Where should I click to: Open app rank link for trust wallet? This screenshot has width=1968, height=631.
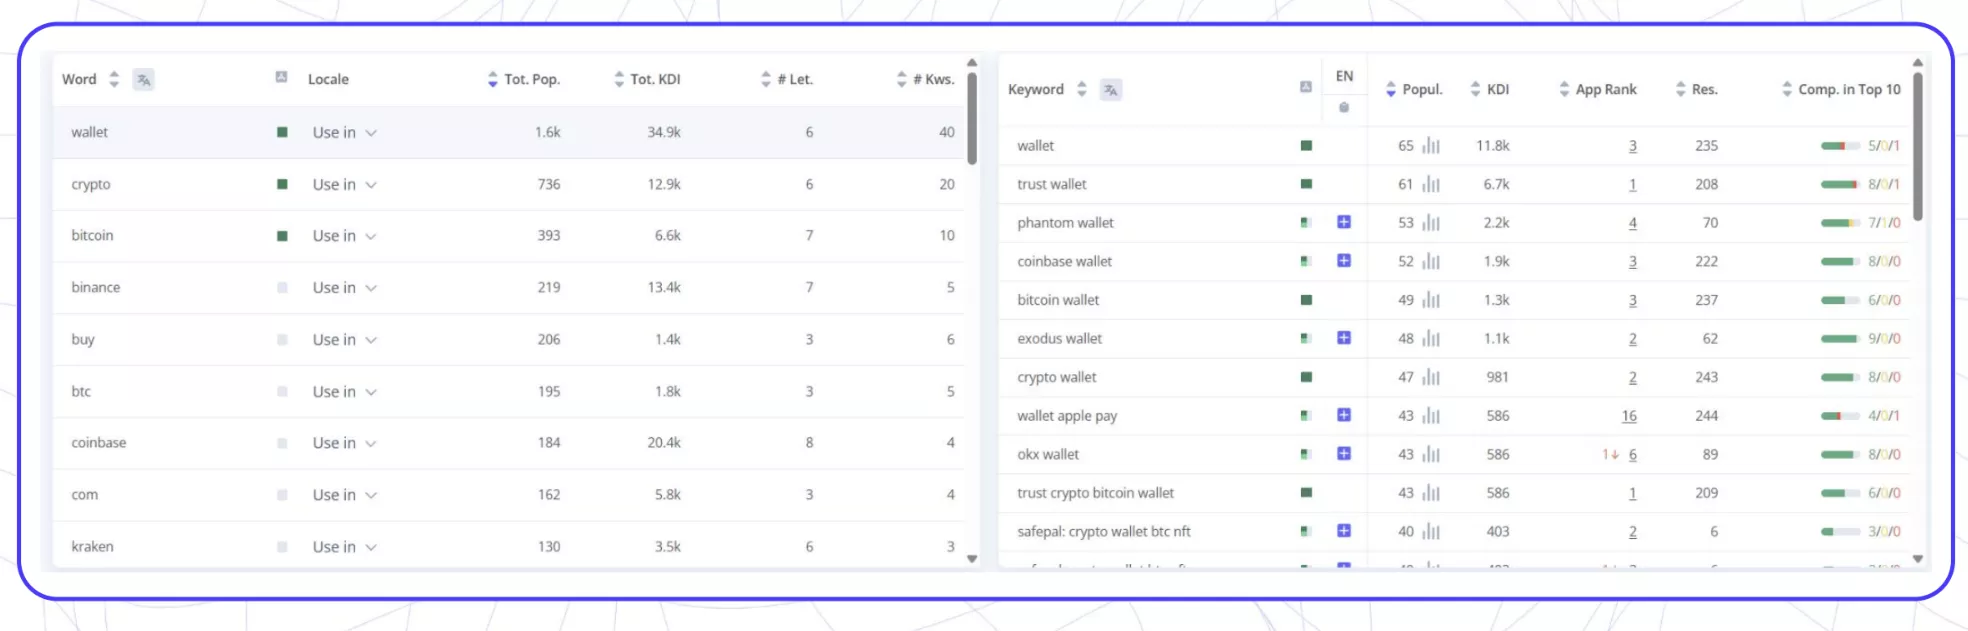[x=1633, y=185]
